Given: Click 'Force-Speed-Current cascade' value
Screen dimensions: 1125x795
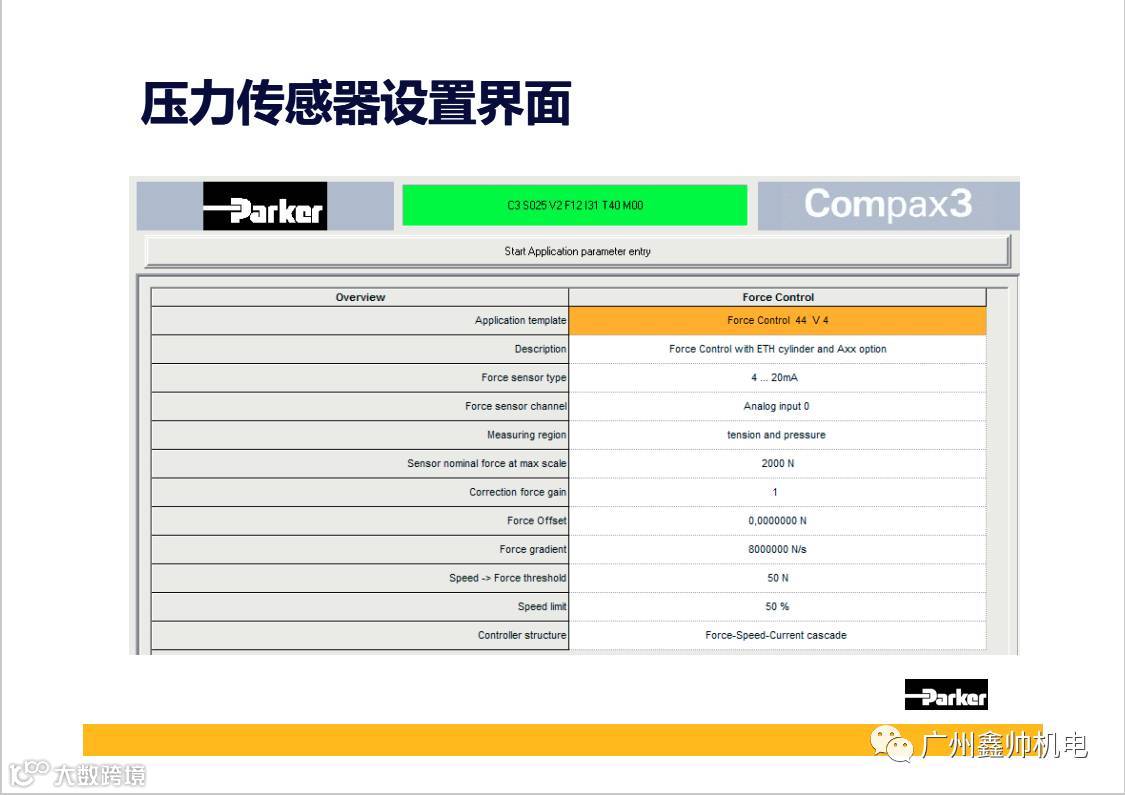Looking at the screenshot, I should (776, 636).
